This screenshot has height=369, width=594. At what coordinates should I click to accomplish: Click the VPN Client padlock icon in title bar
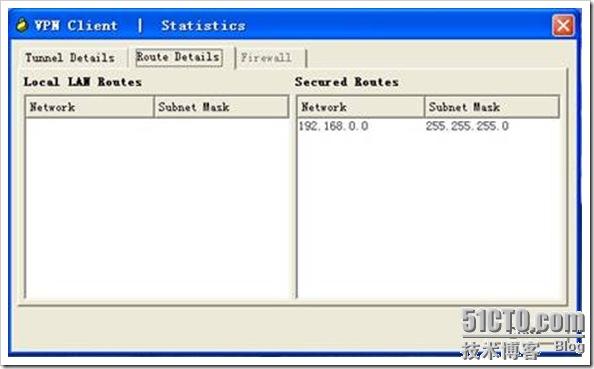click(22, 25)
